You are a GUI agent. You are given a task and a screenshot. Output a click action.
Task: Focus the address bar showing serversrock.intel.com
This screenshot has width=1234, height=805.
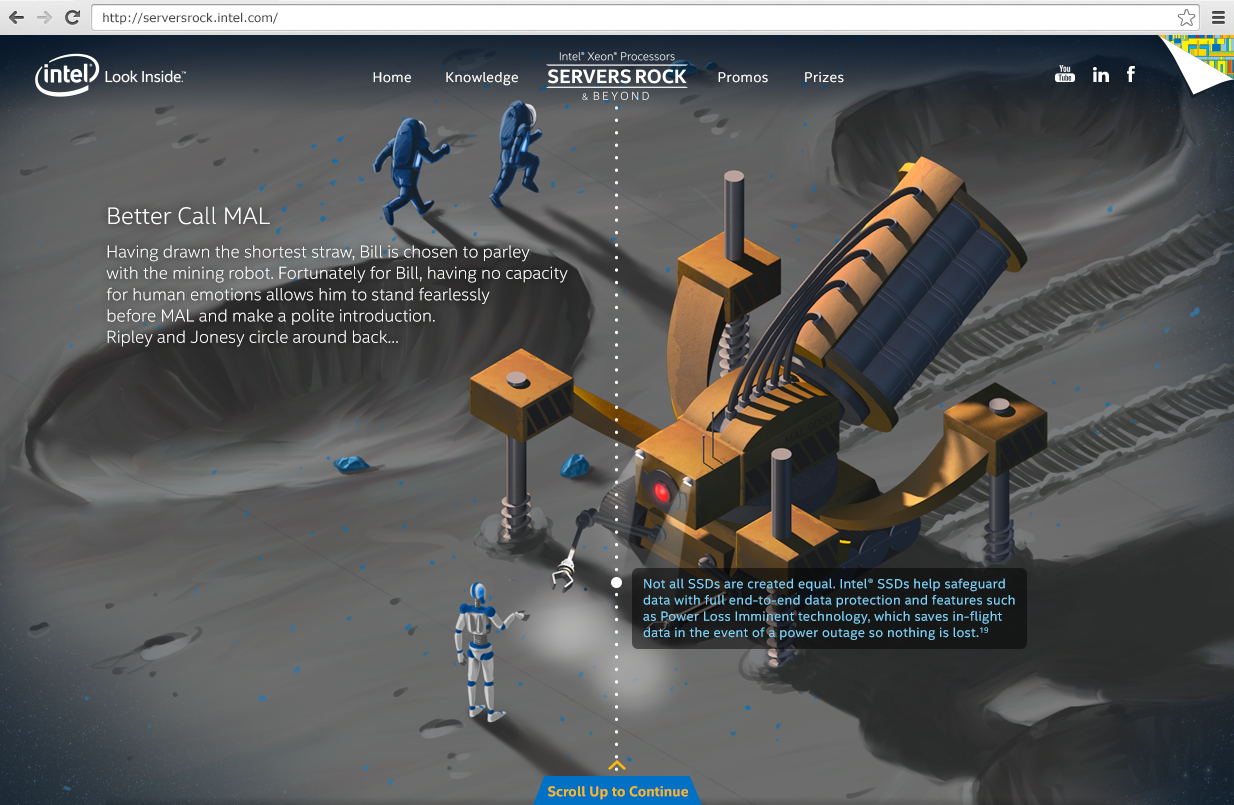[x=645, y=17]
